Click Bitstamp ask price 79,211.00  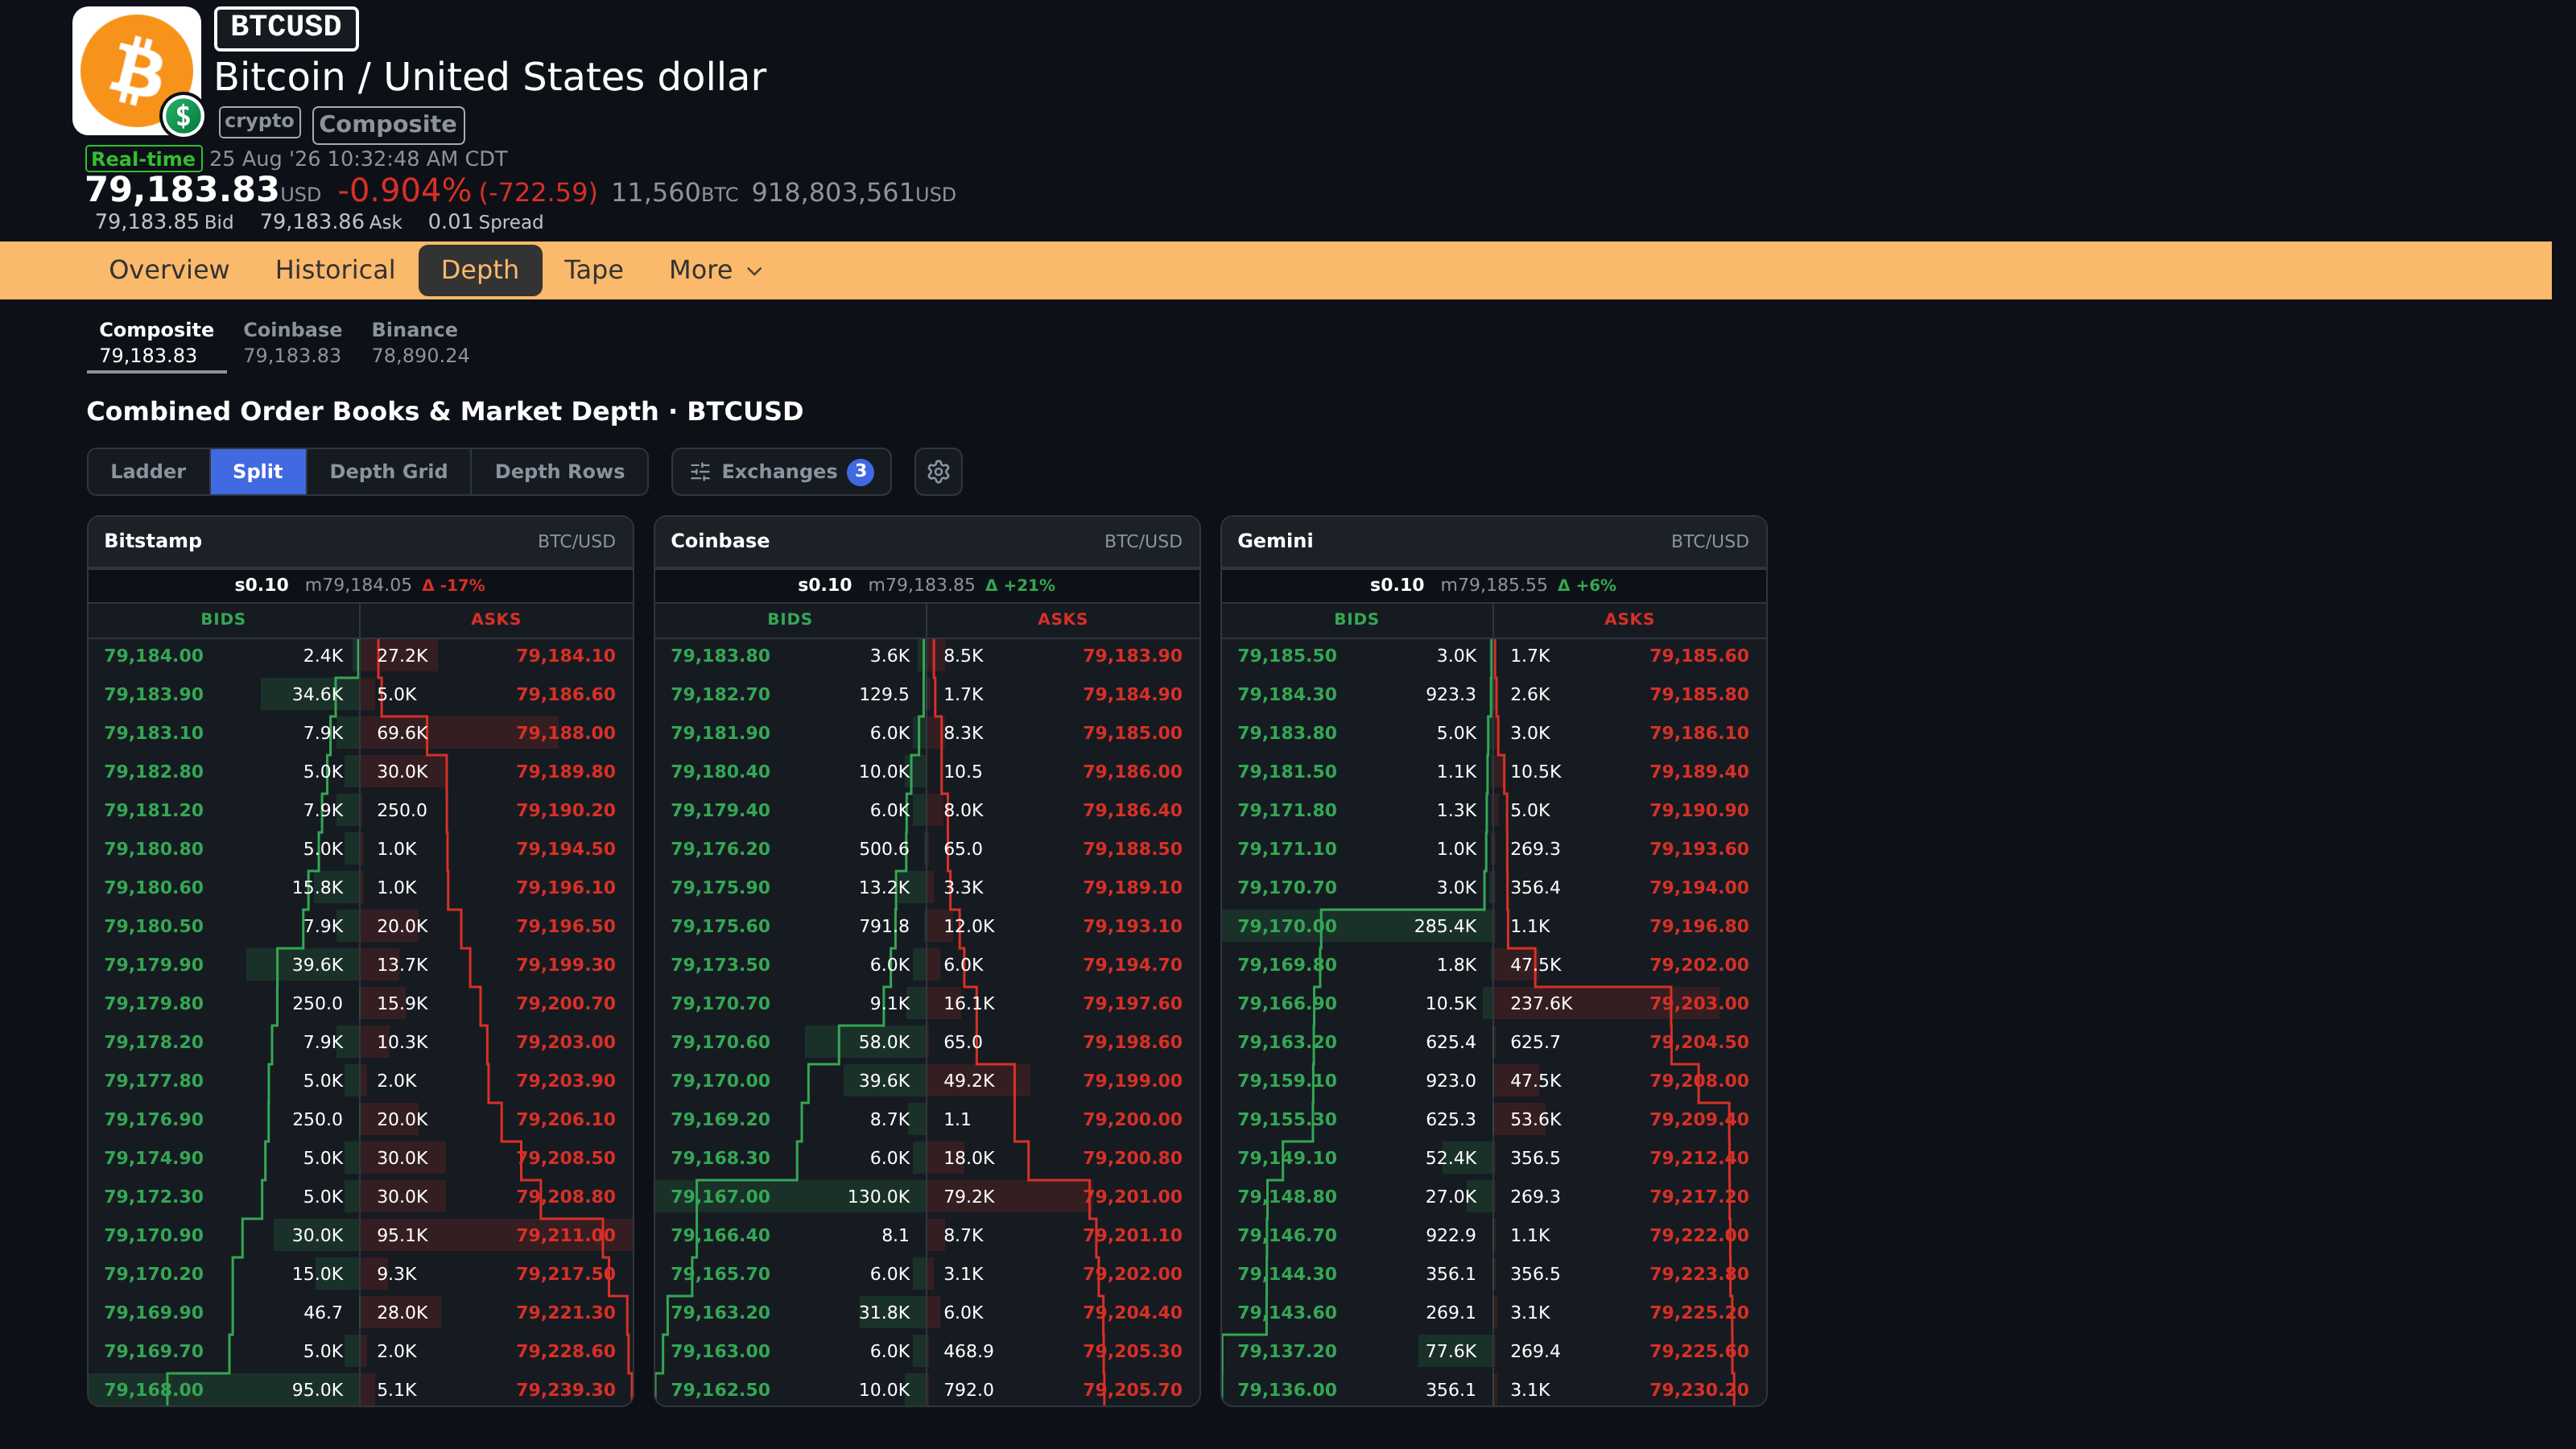(566, 1235)
